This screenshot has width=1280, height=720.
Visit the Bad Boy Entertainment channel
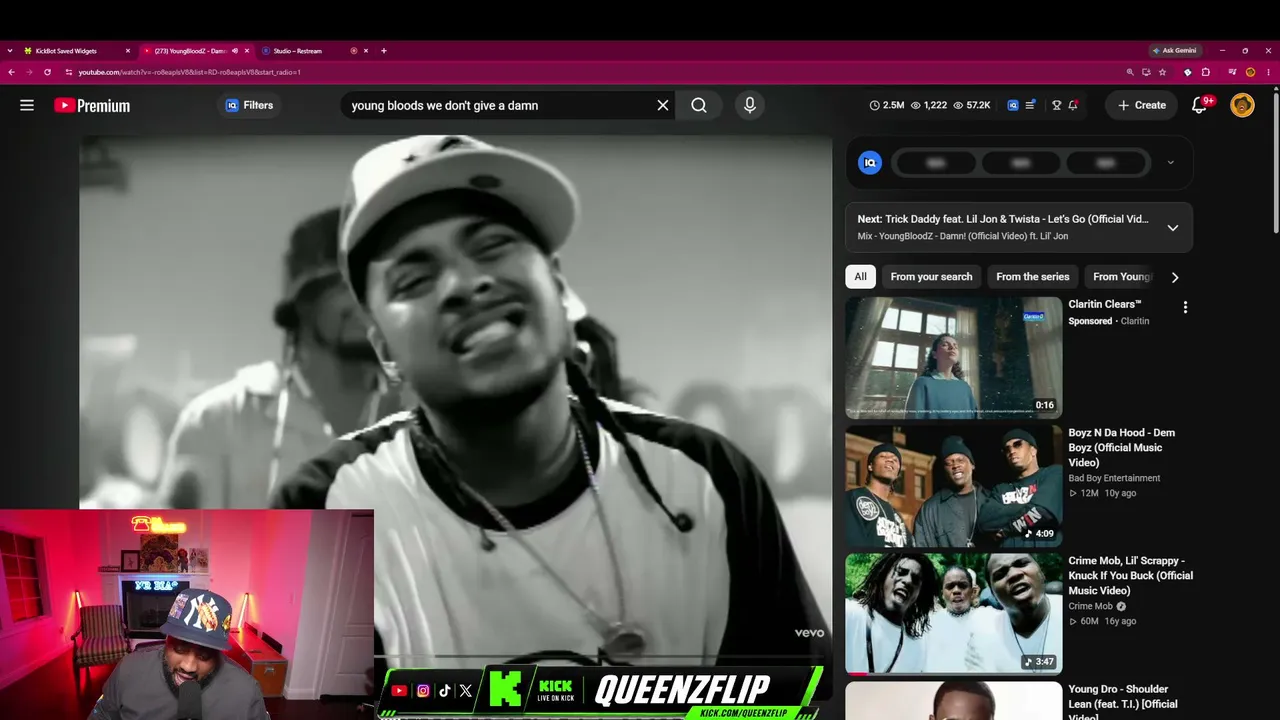pos(1114,478)
